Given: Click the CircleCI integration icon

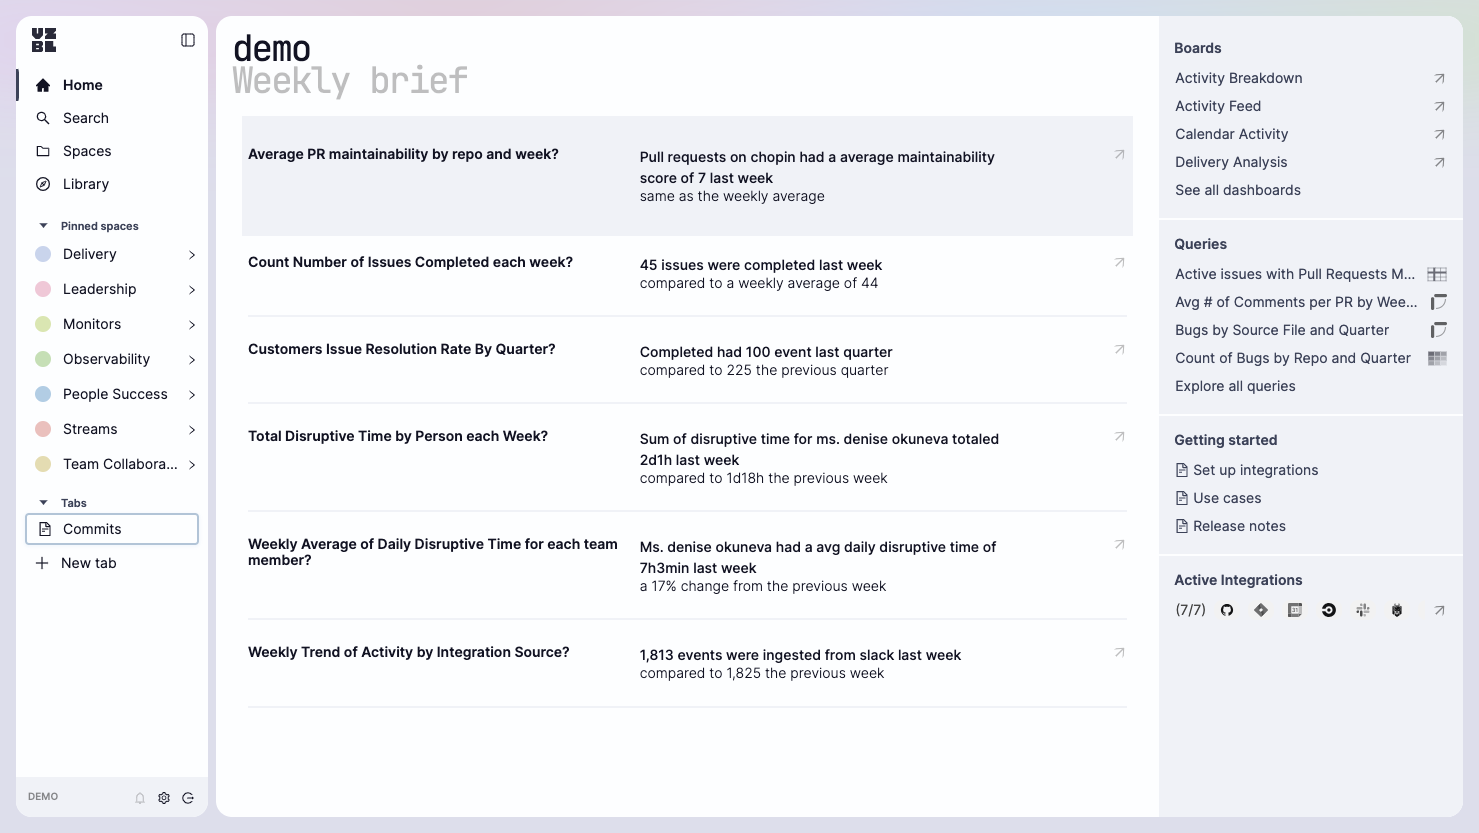Looking at the screenshot, I should (1329, 610).
